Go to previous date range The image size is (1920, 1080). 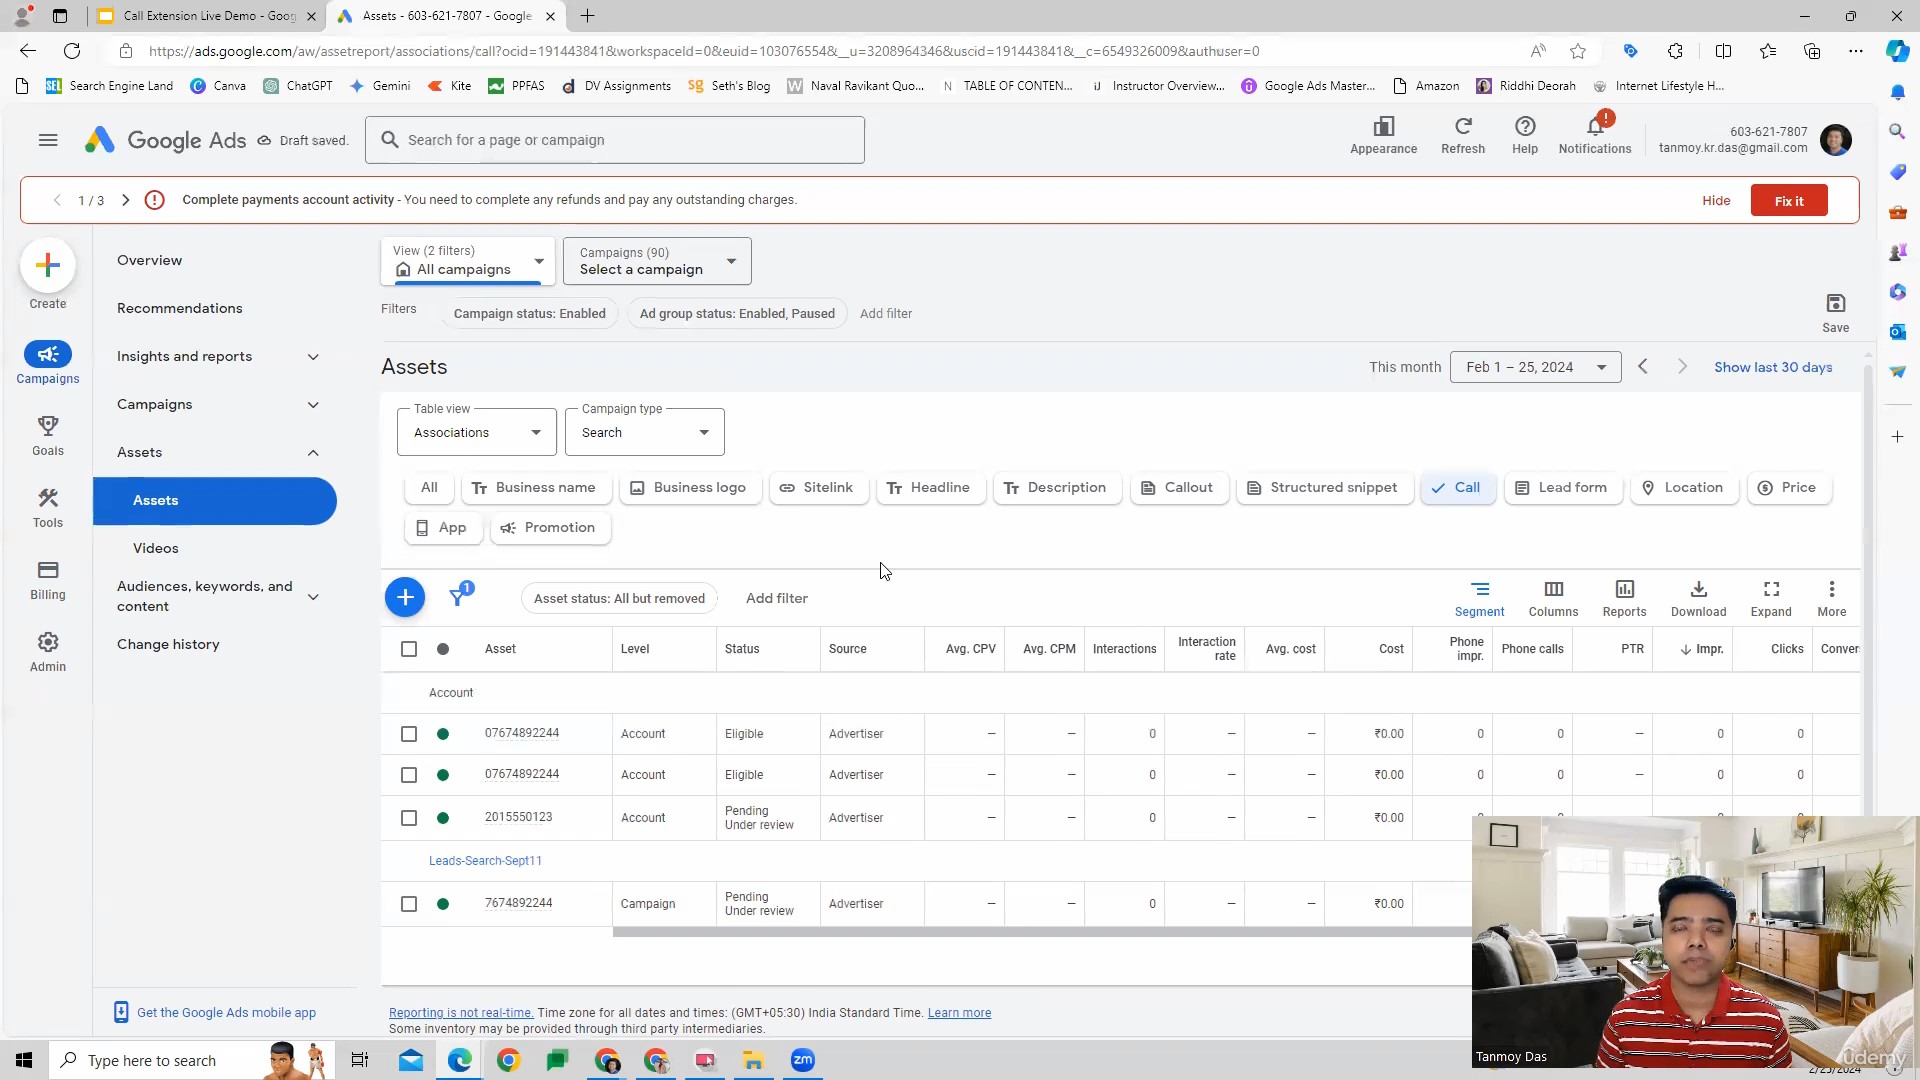point(1643,367)
